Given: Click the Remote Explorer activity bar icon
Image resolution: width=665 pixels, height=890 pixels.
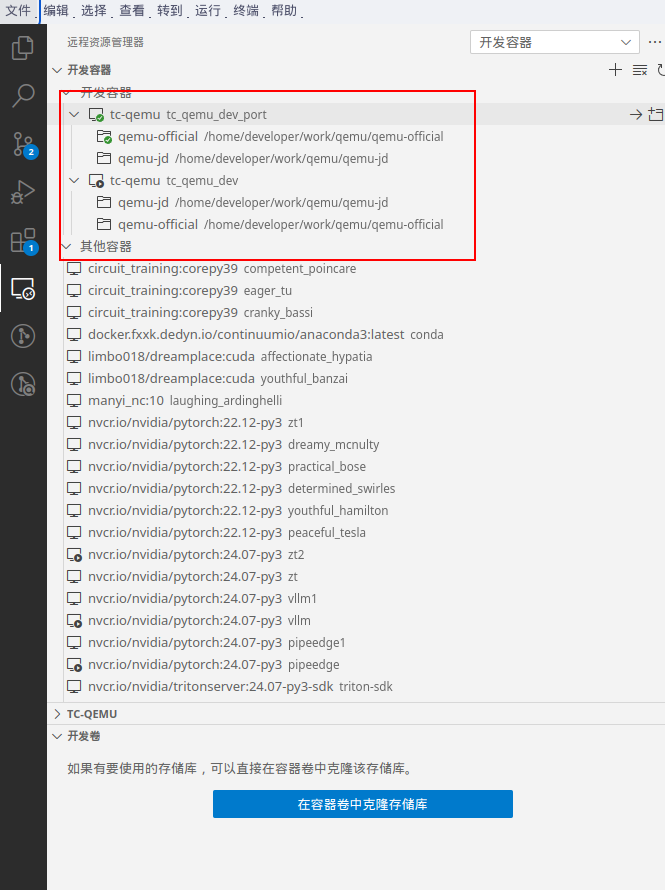Looking at the screenshot, I should [x=23, y=289].
